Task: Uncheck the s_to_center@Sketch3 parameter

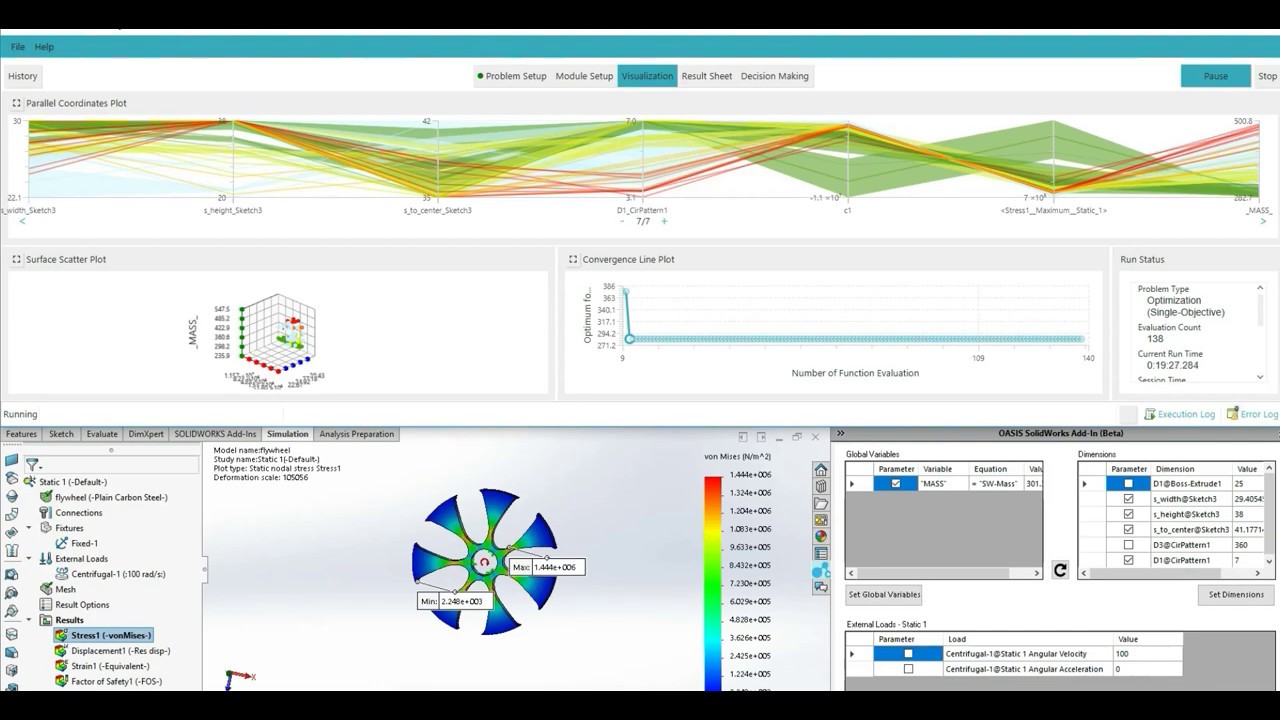Action: 1129,530
